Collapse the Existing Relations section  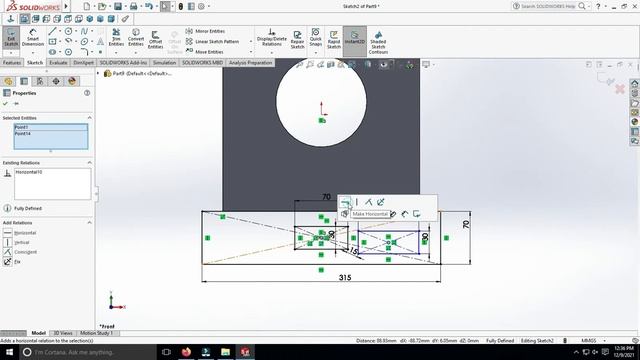[89, 163]
